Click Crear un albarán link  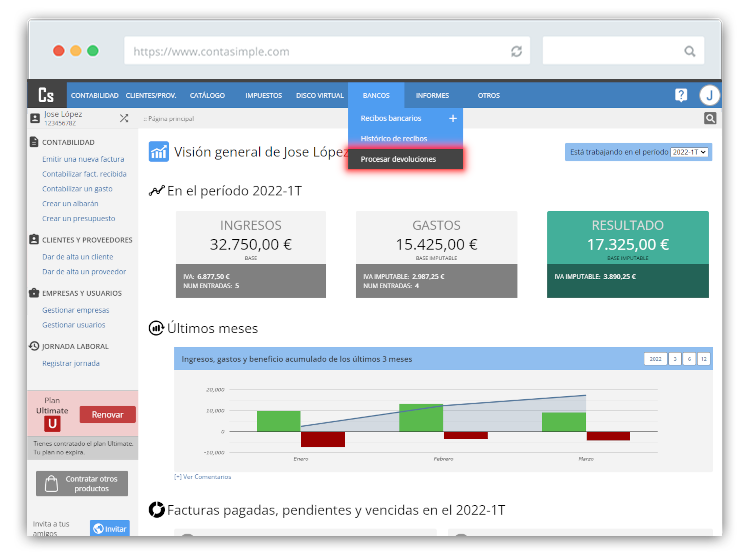pos(70,203)
